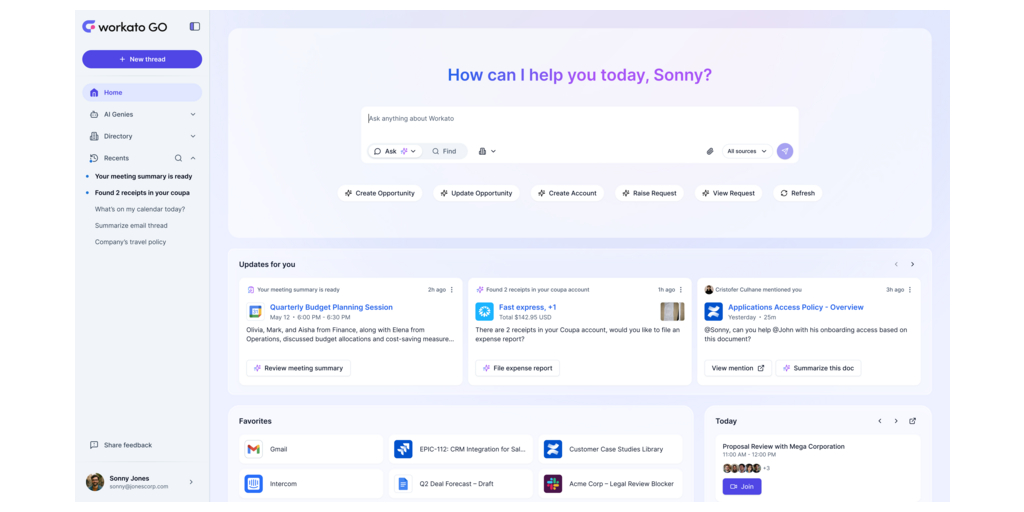This screenshot has height=512, width=1024.
Task: Click the send arrow button
Action: point(785,151)
